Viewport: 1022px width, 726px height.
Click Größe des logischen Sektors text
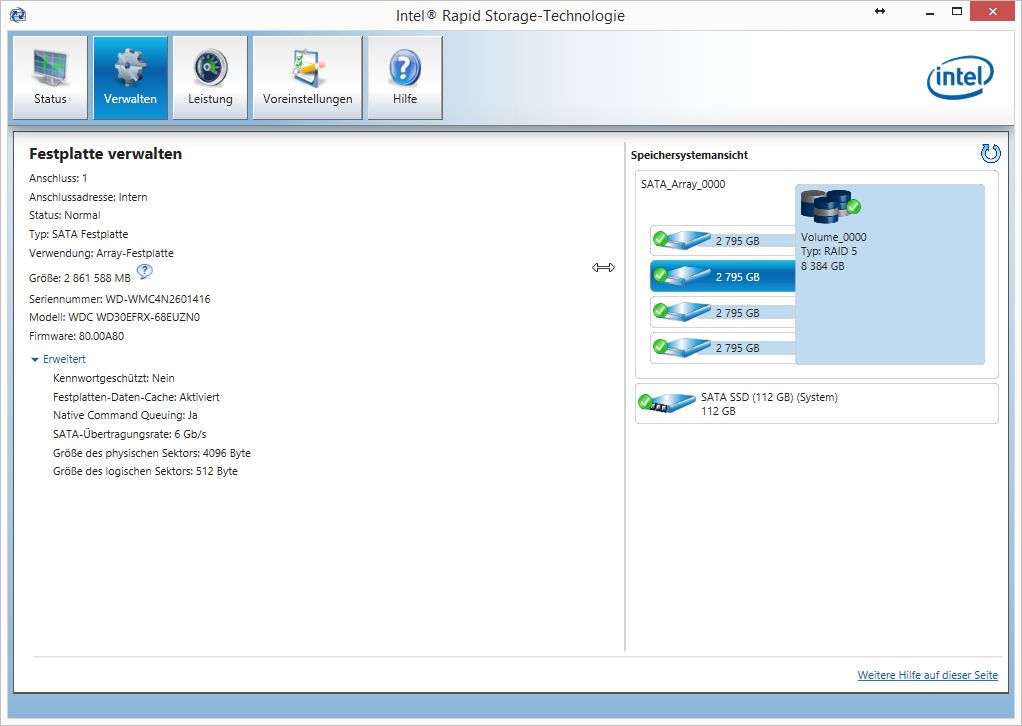[x=145, y=471]
